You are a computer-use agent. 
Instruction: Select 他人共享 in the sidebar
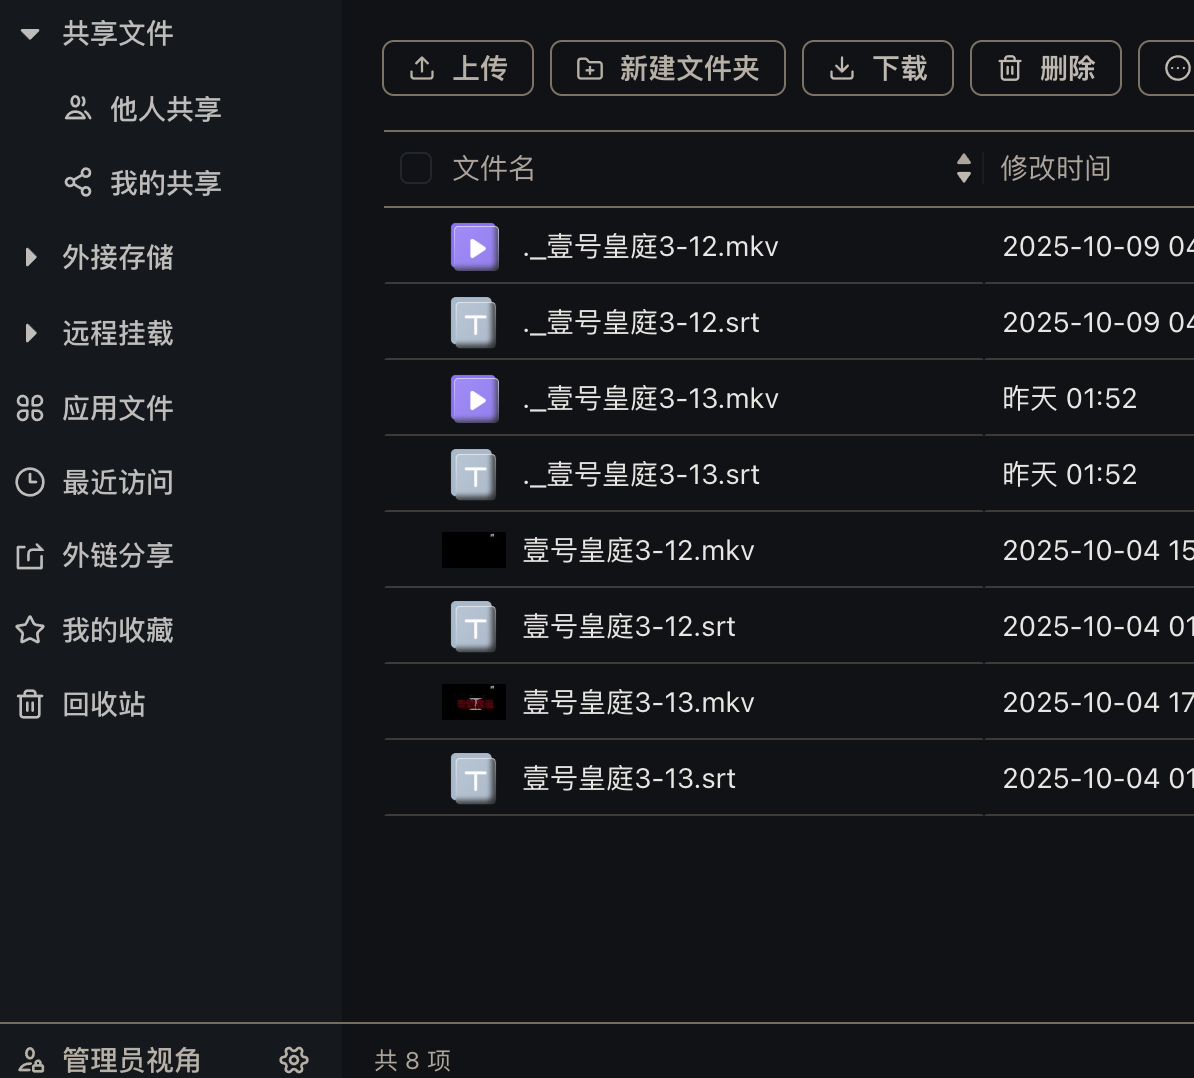tap(165, 108)
